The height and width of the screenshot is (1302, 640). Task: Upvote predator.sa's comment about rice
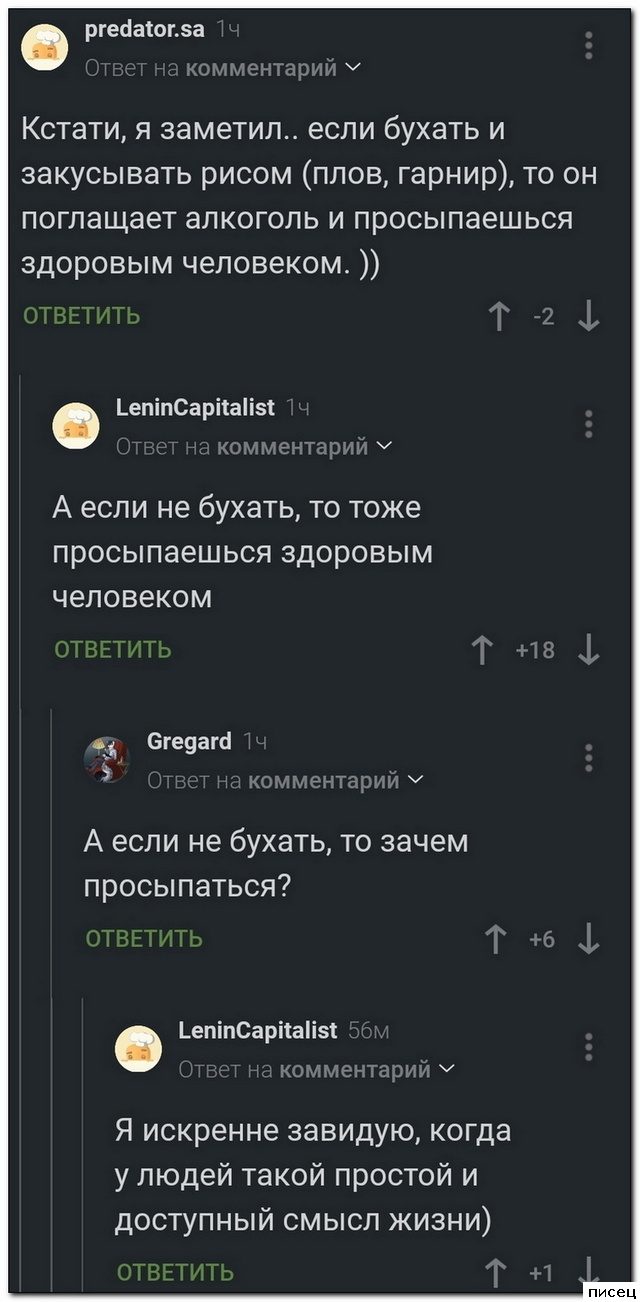499,317
